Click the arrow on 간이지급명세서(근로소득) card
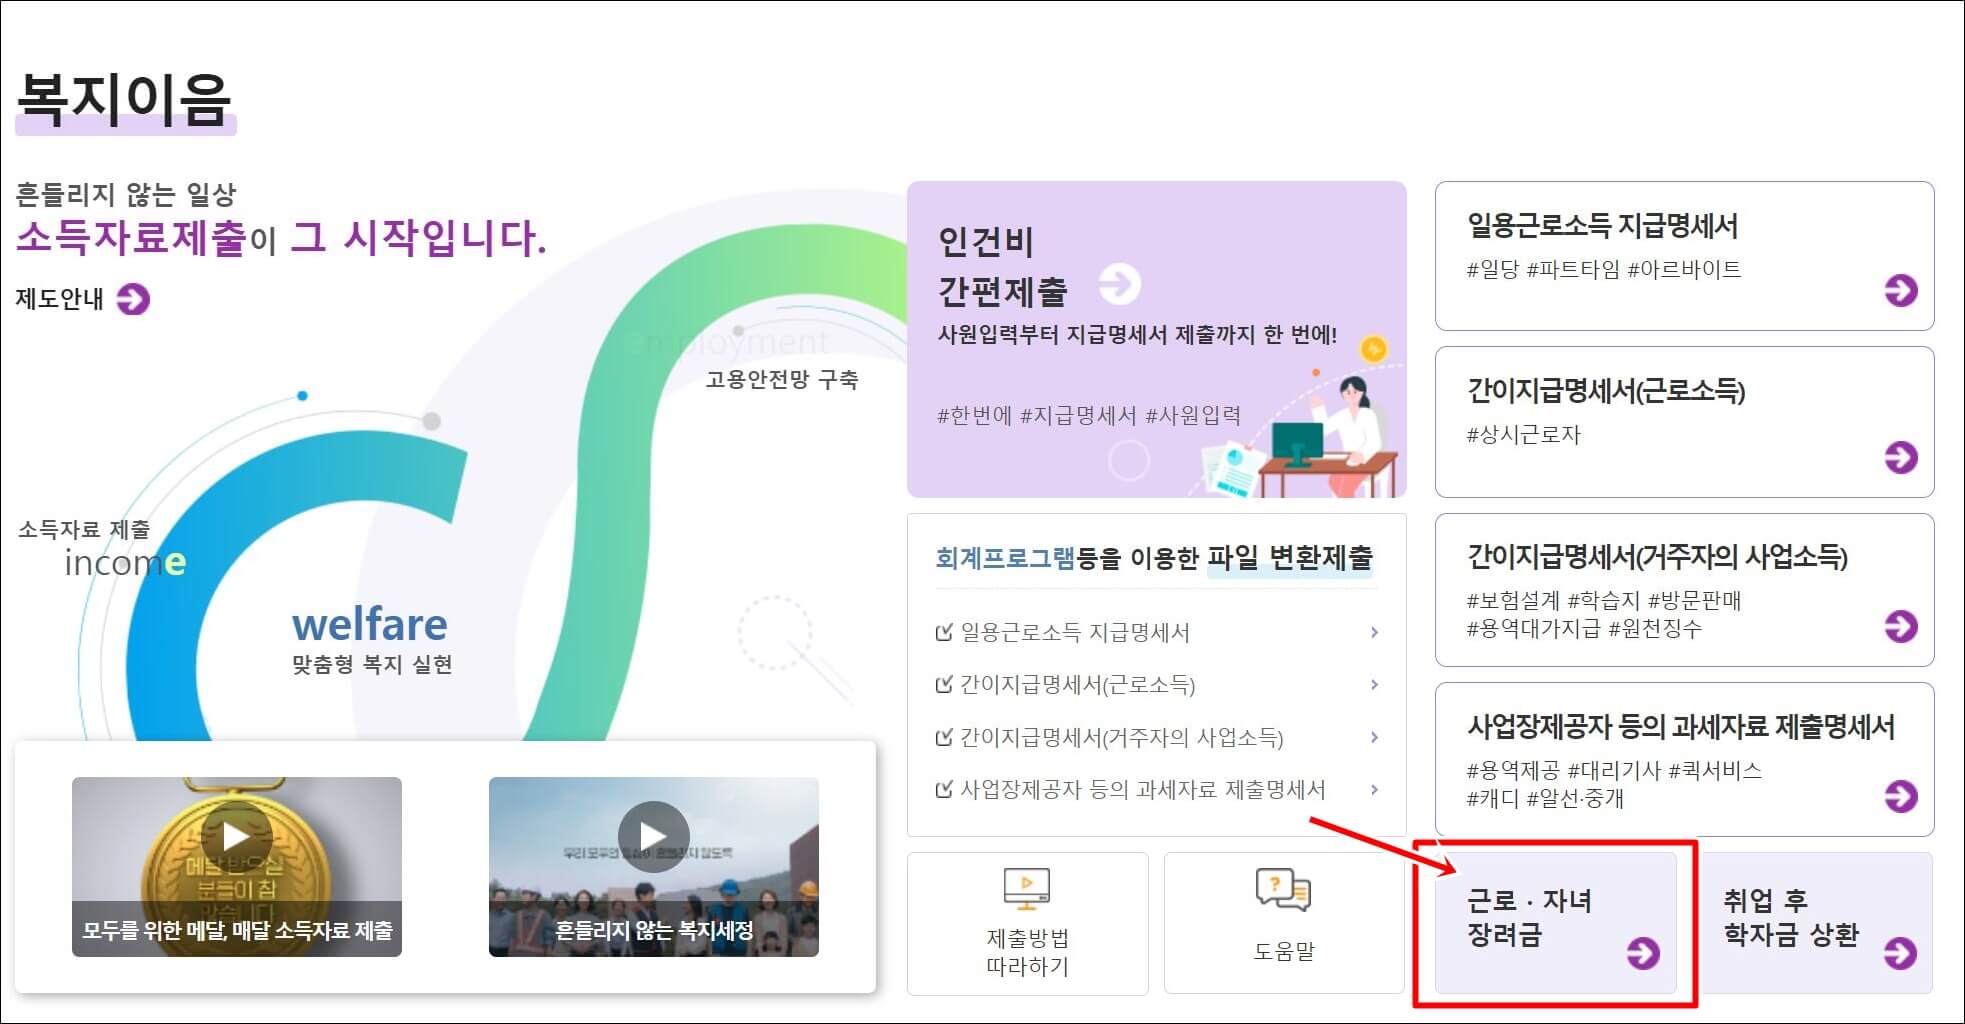 coord(1900,457)
